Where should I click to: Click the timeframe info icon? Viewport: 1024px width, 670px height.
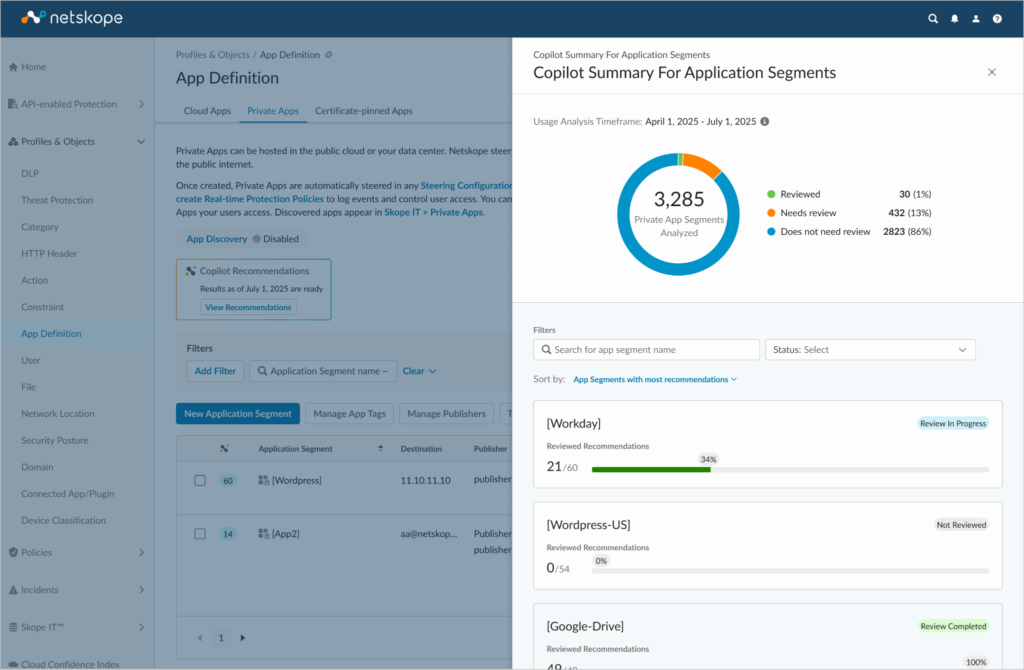(765, 121)
